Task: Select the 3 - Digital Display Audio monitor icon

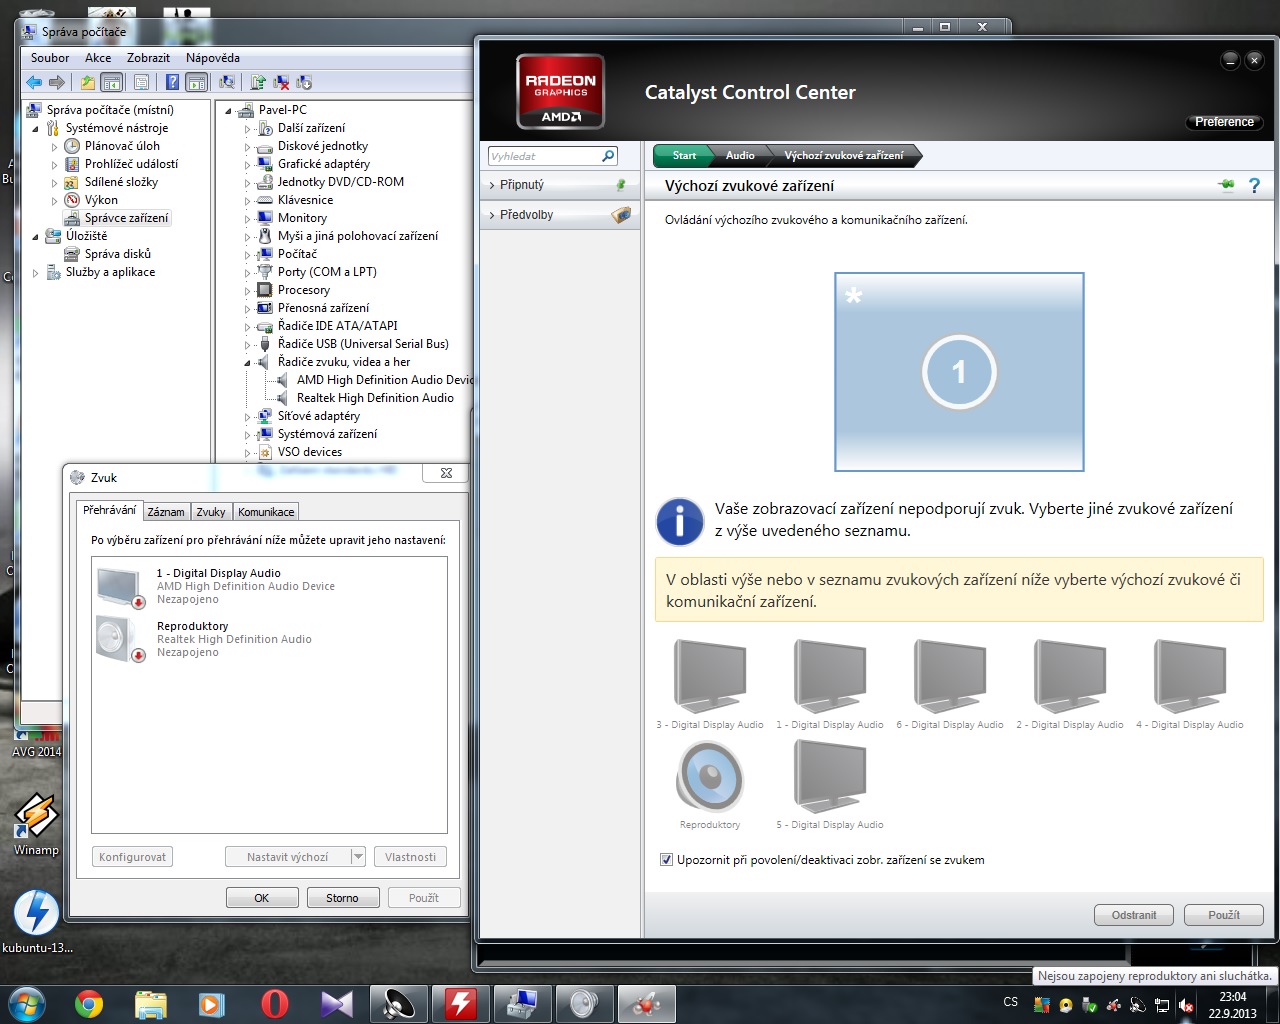Action: pos(710,677)
